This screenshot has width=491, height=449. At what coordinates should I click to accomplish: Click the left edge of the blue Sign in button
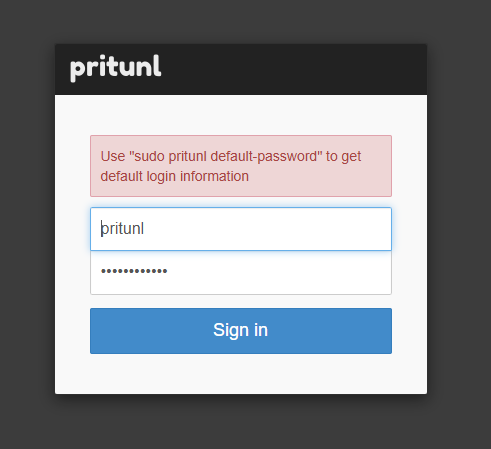coord(95,331)
